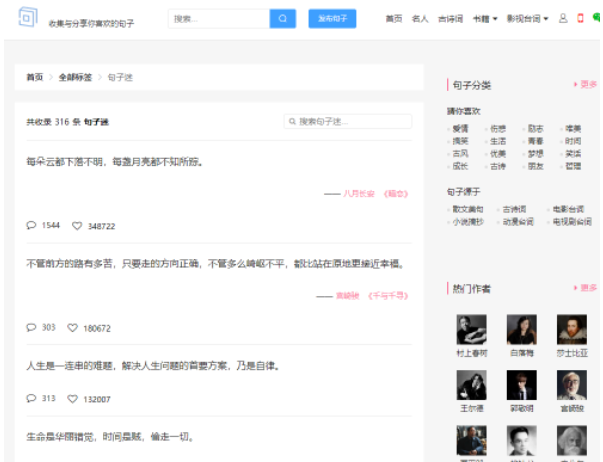This screenshot has height=462, width=603.
Task: Open 古诗词 in the navigation bar
Action: 450,19
